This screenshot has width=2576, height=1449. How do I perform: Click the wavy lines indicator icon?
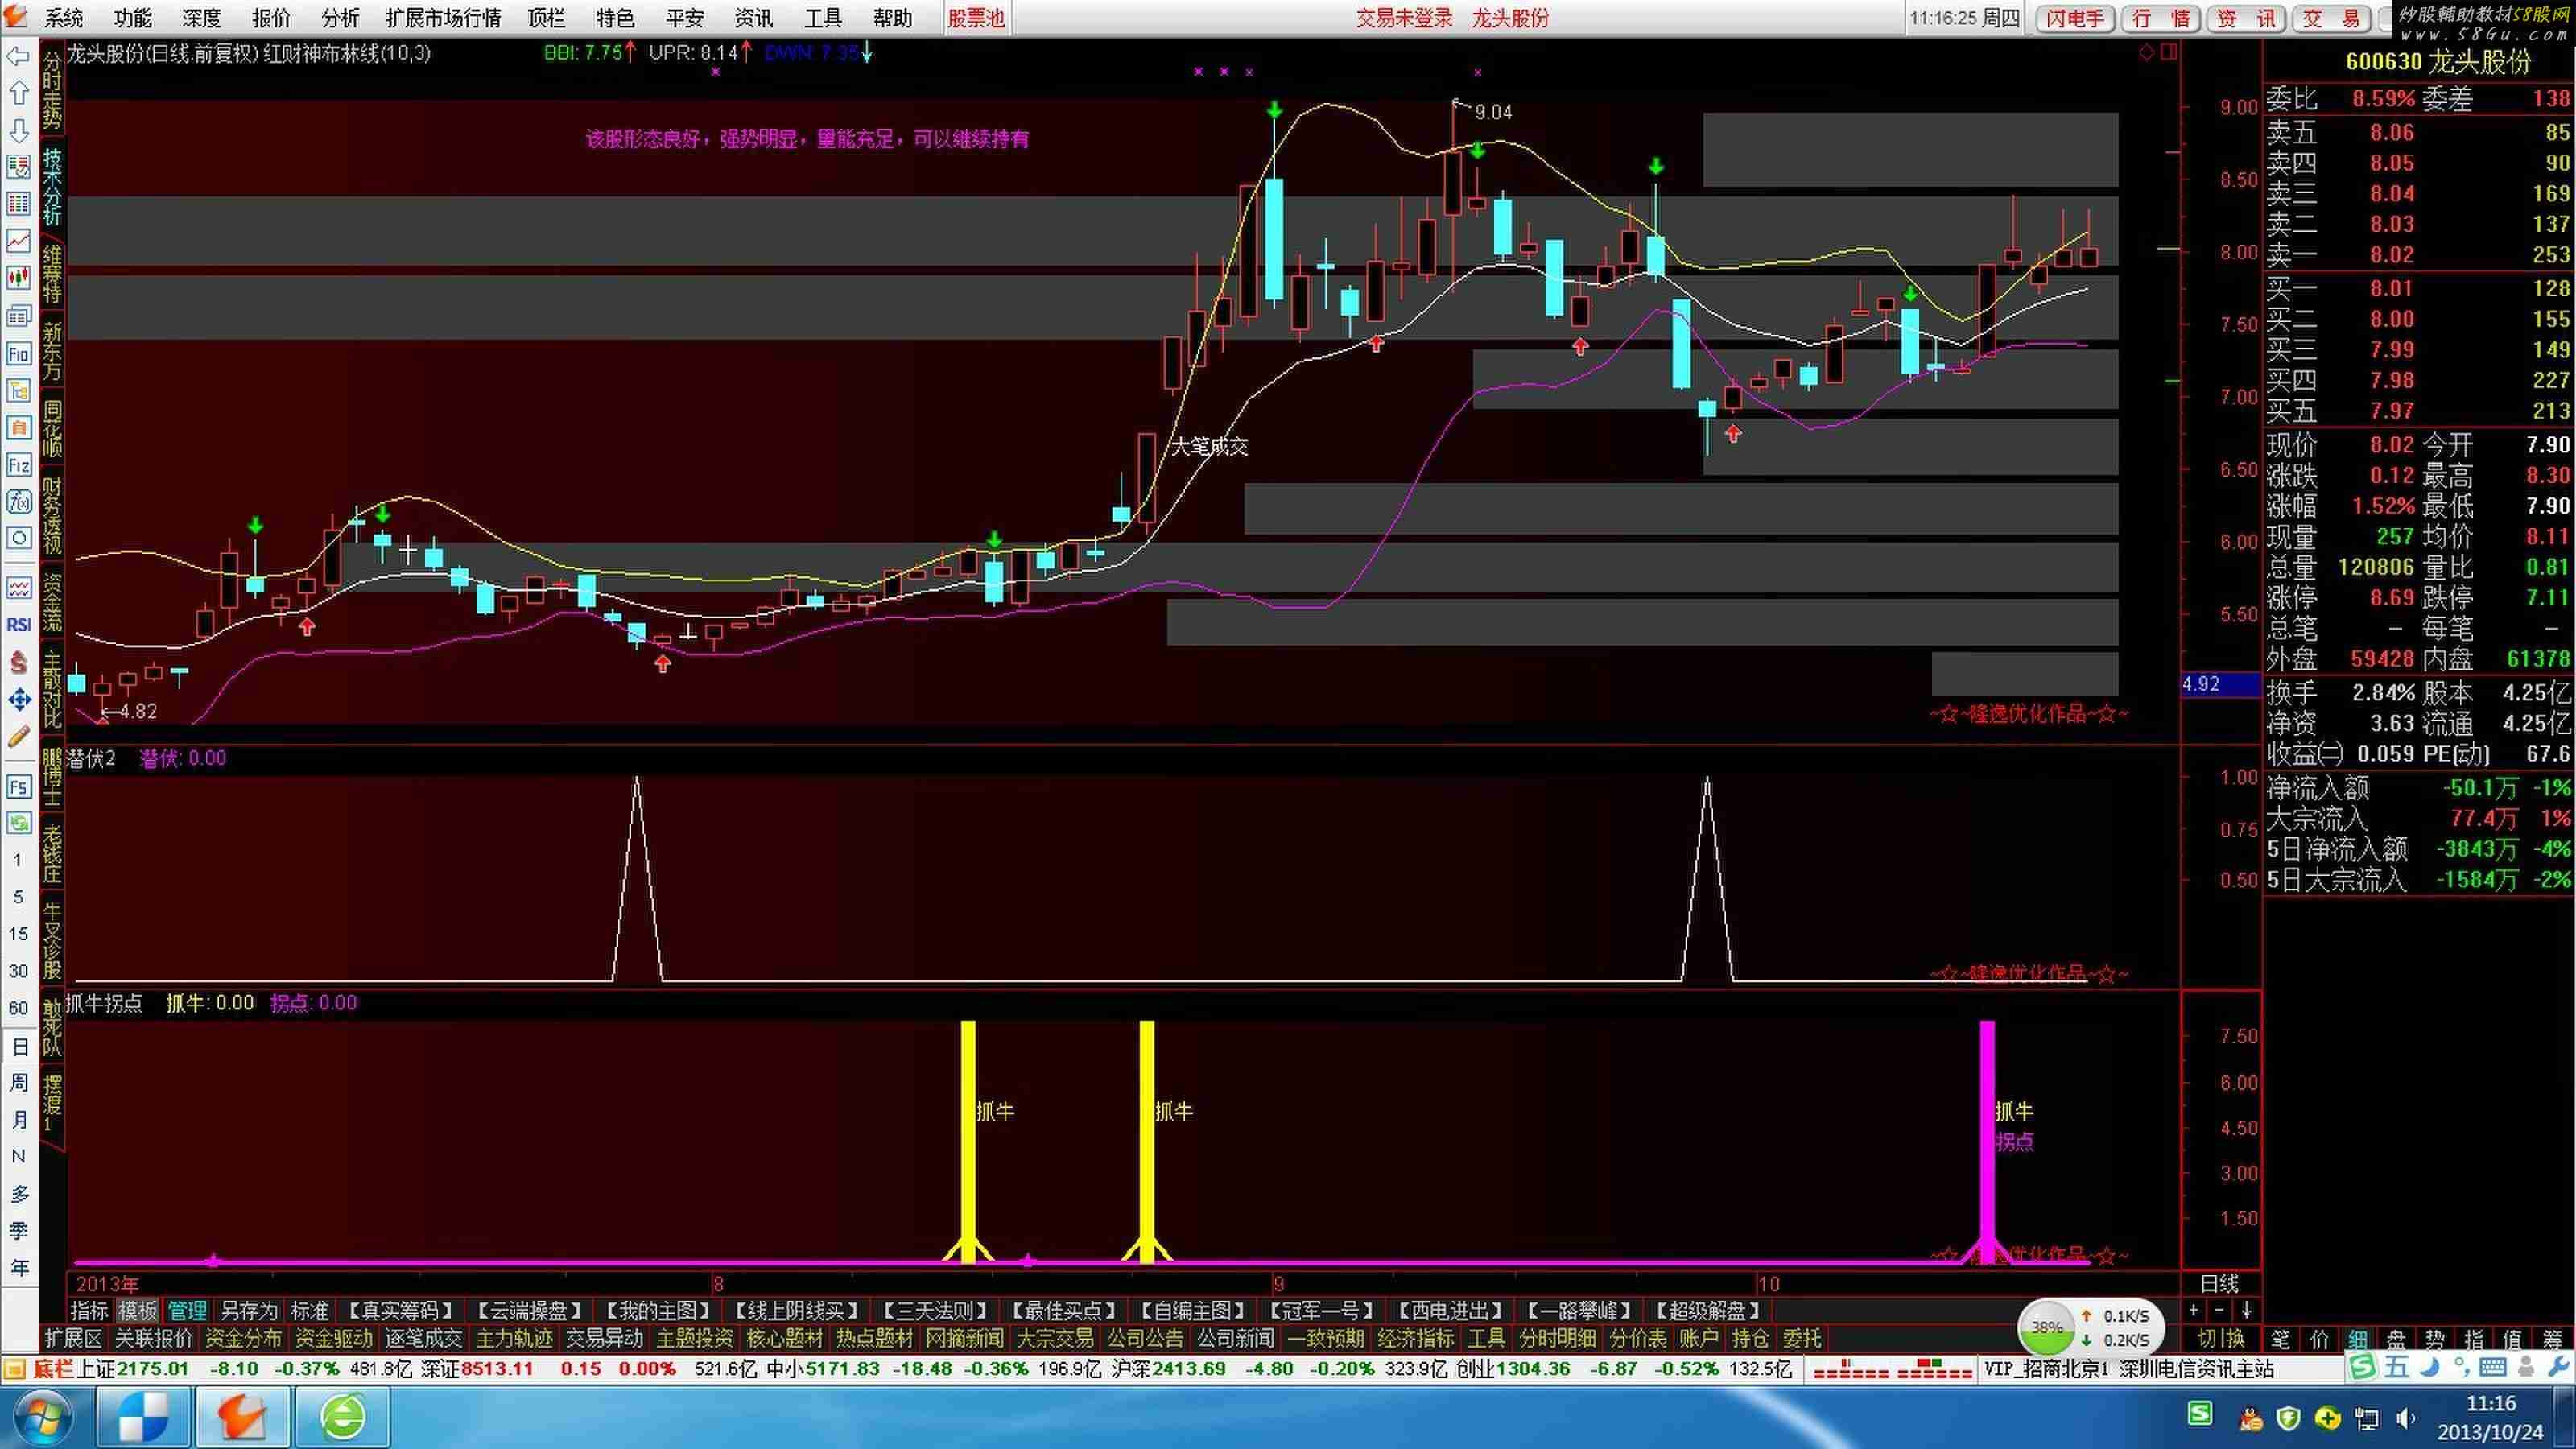click(18, 588)
